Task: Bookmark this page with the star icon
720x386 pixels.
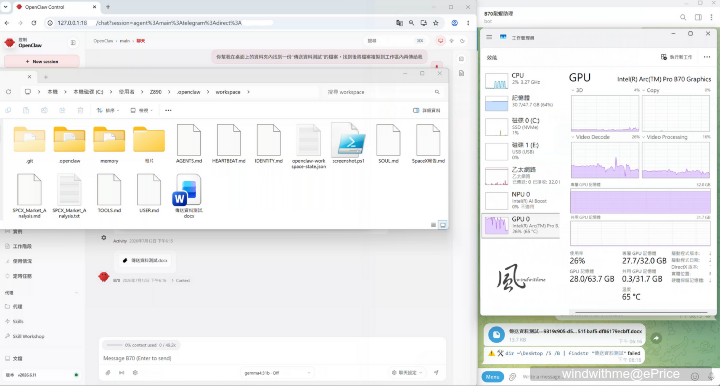Action: [x=436, y=22]
